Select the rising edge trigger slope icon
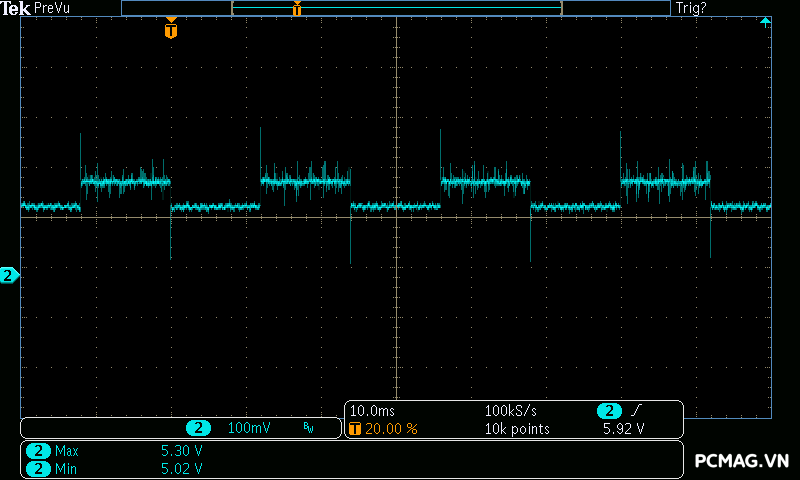Viewport: 800px width, 480px height. [x=637, y=411]
